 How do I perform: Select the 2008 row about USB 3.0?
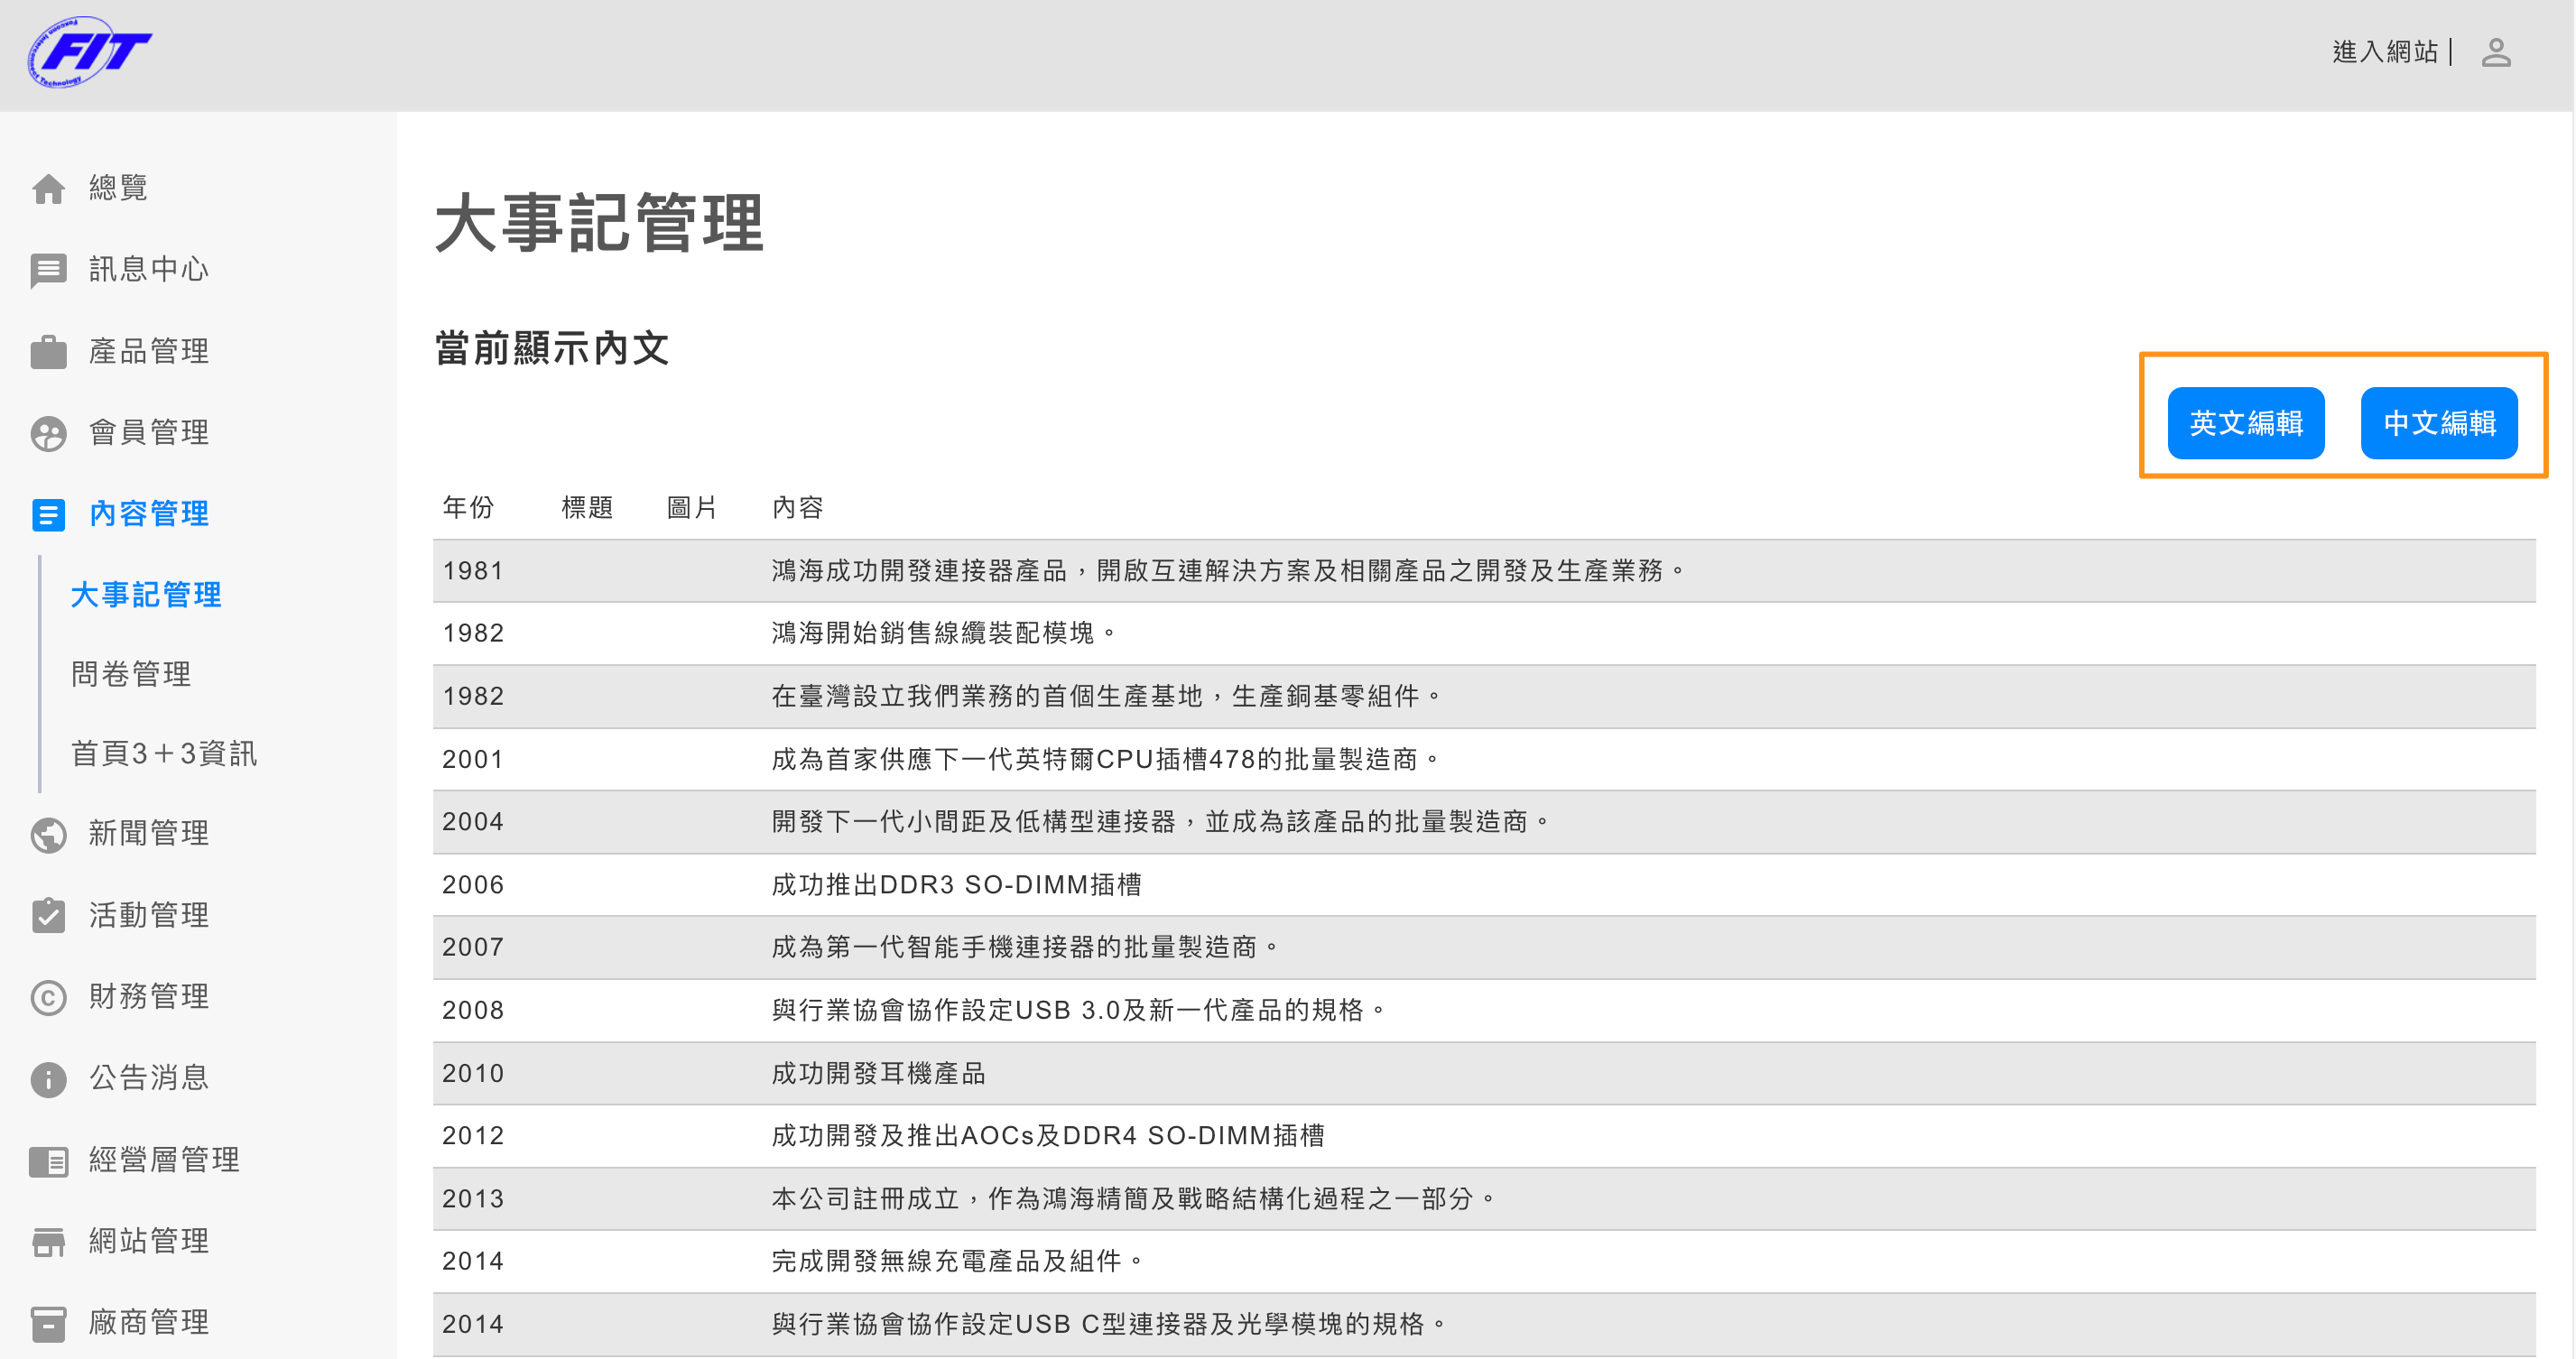click(1484, 1011)
